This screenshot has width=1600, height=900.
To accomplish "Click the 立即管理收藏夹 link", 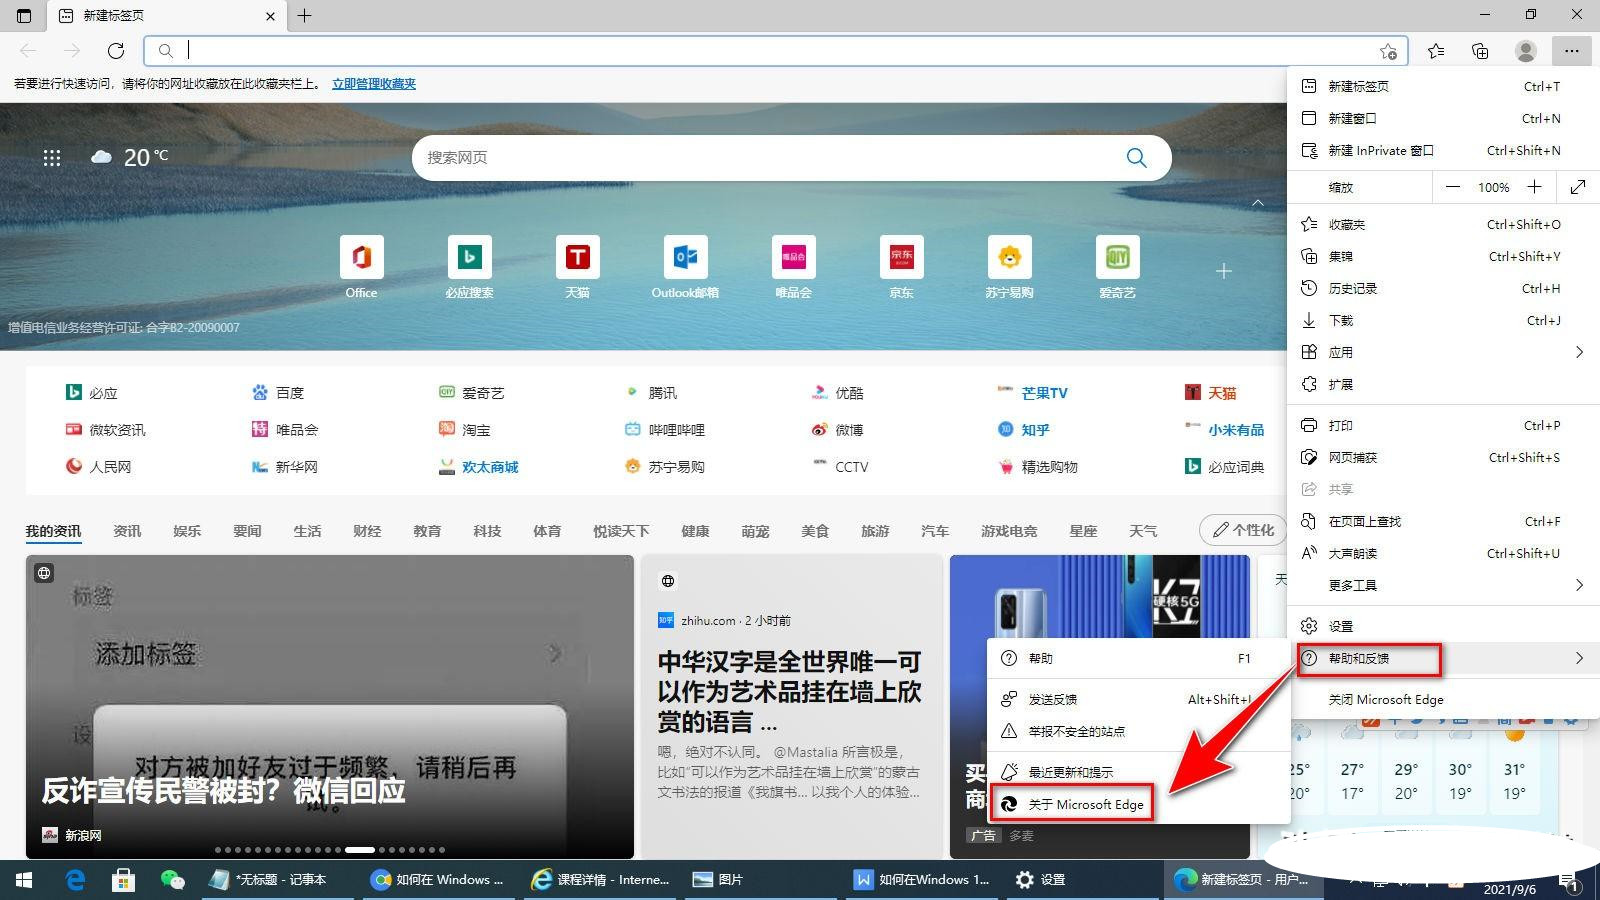I will point(374,84).
